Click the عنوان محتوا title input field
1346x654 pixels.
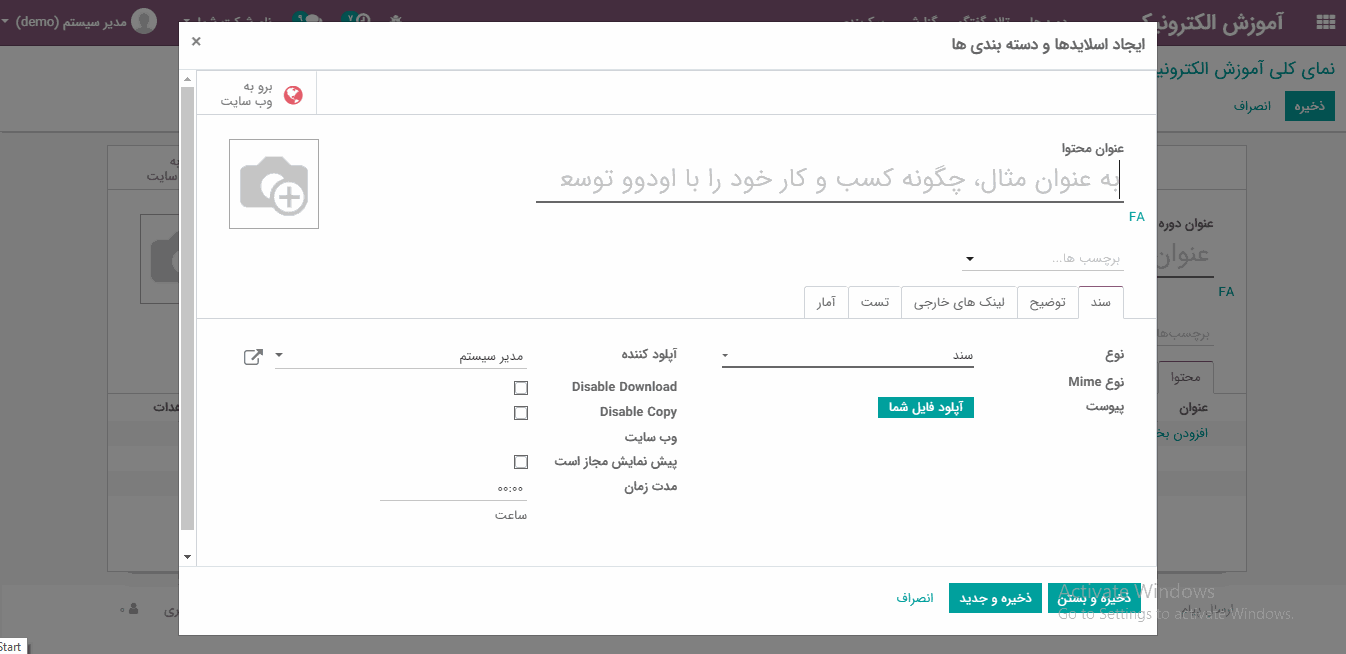pos(828,181)
